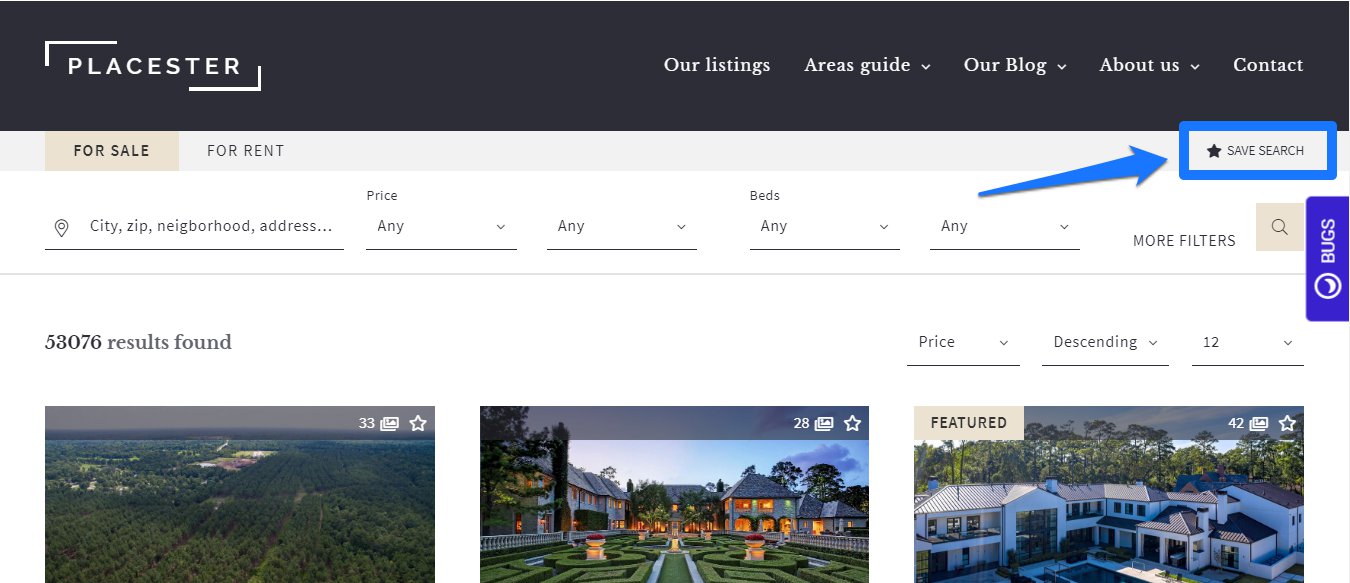
Task: Open the mansion garden listing thumbnail
Action: [x=674, y=494]
